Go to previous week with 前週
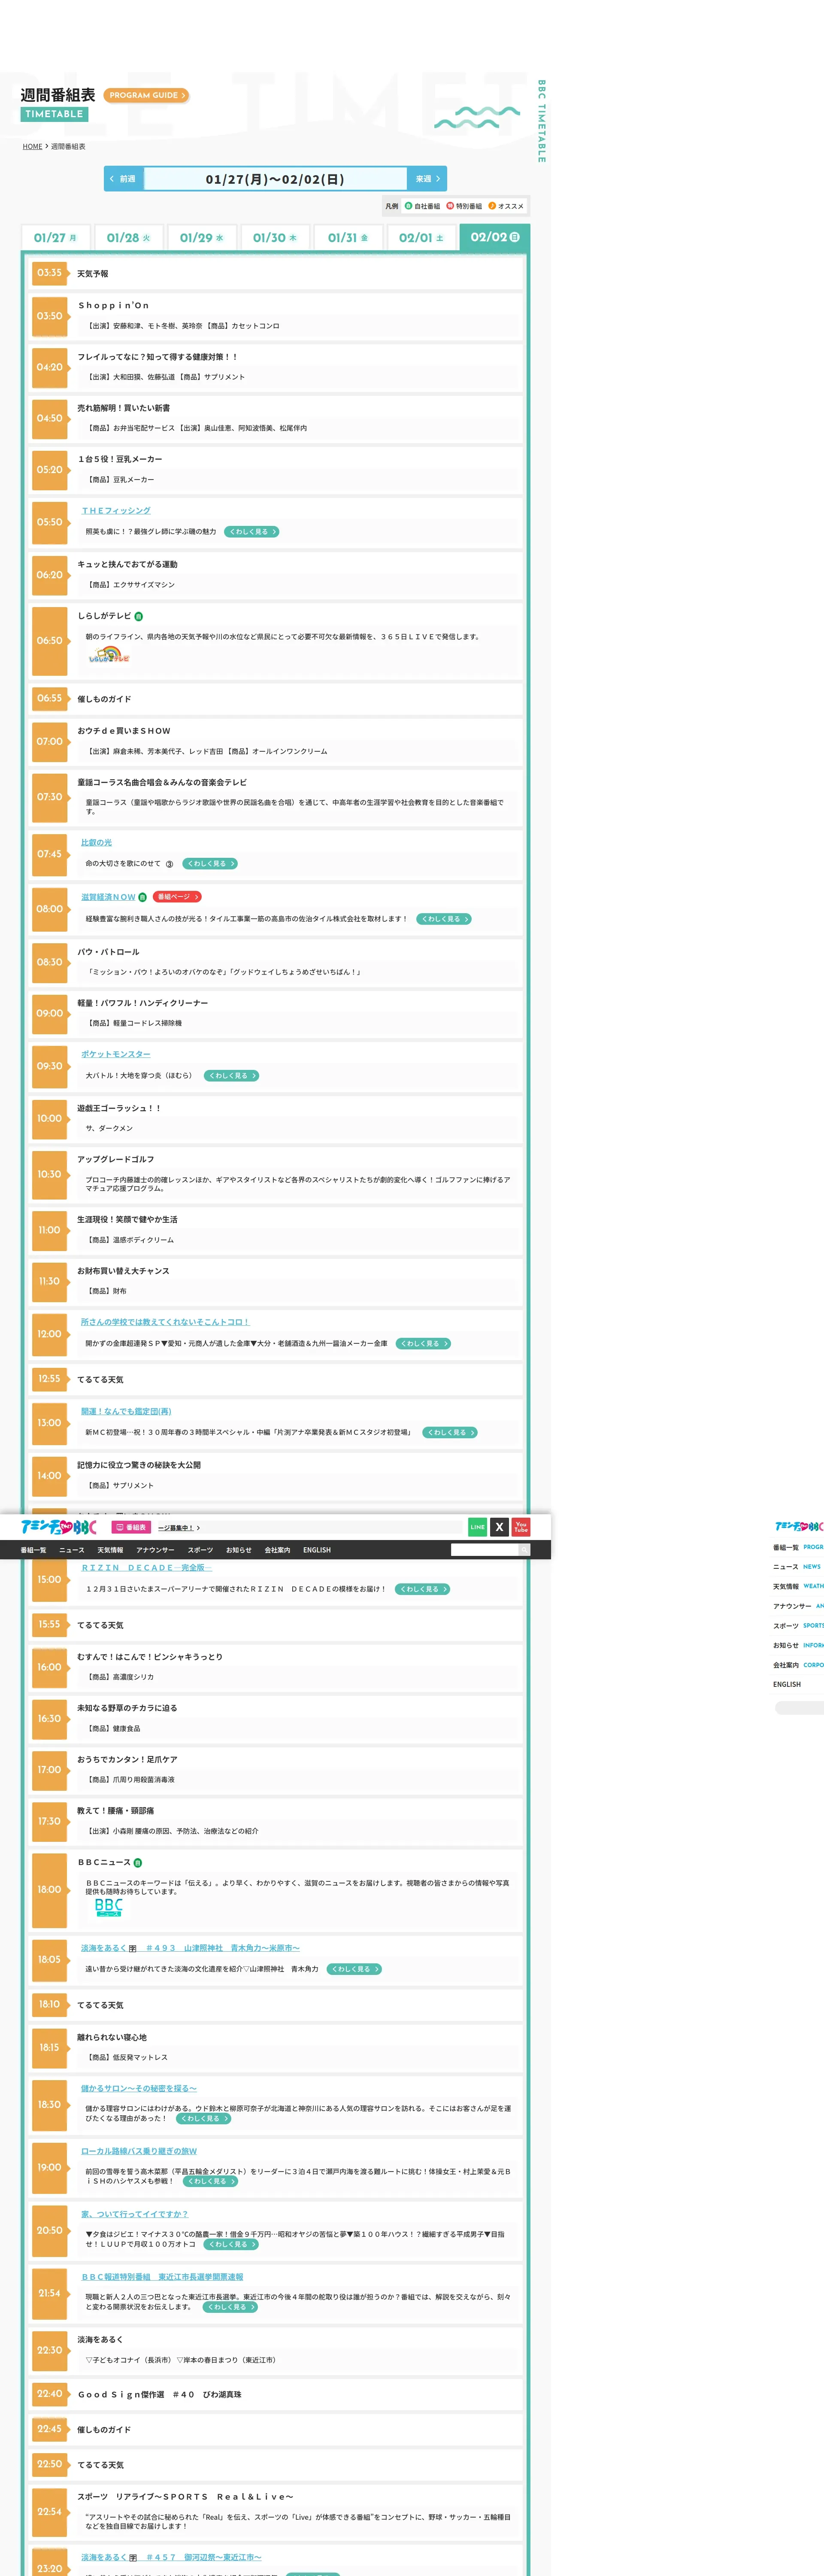Viewport: 824px width, 2576px height. point(123,179)
